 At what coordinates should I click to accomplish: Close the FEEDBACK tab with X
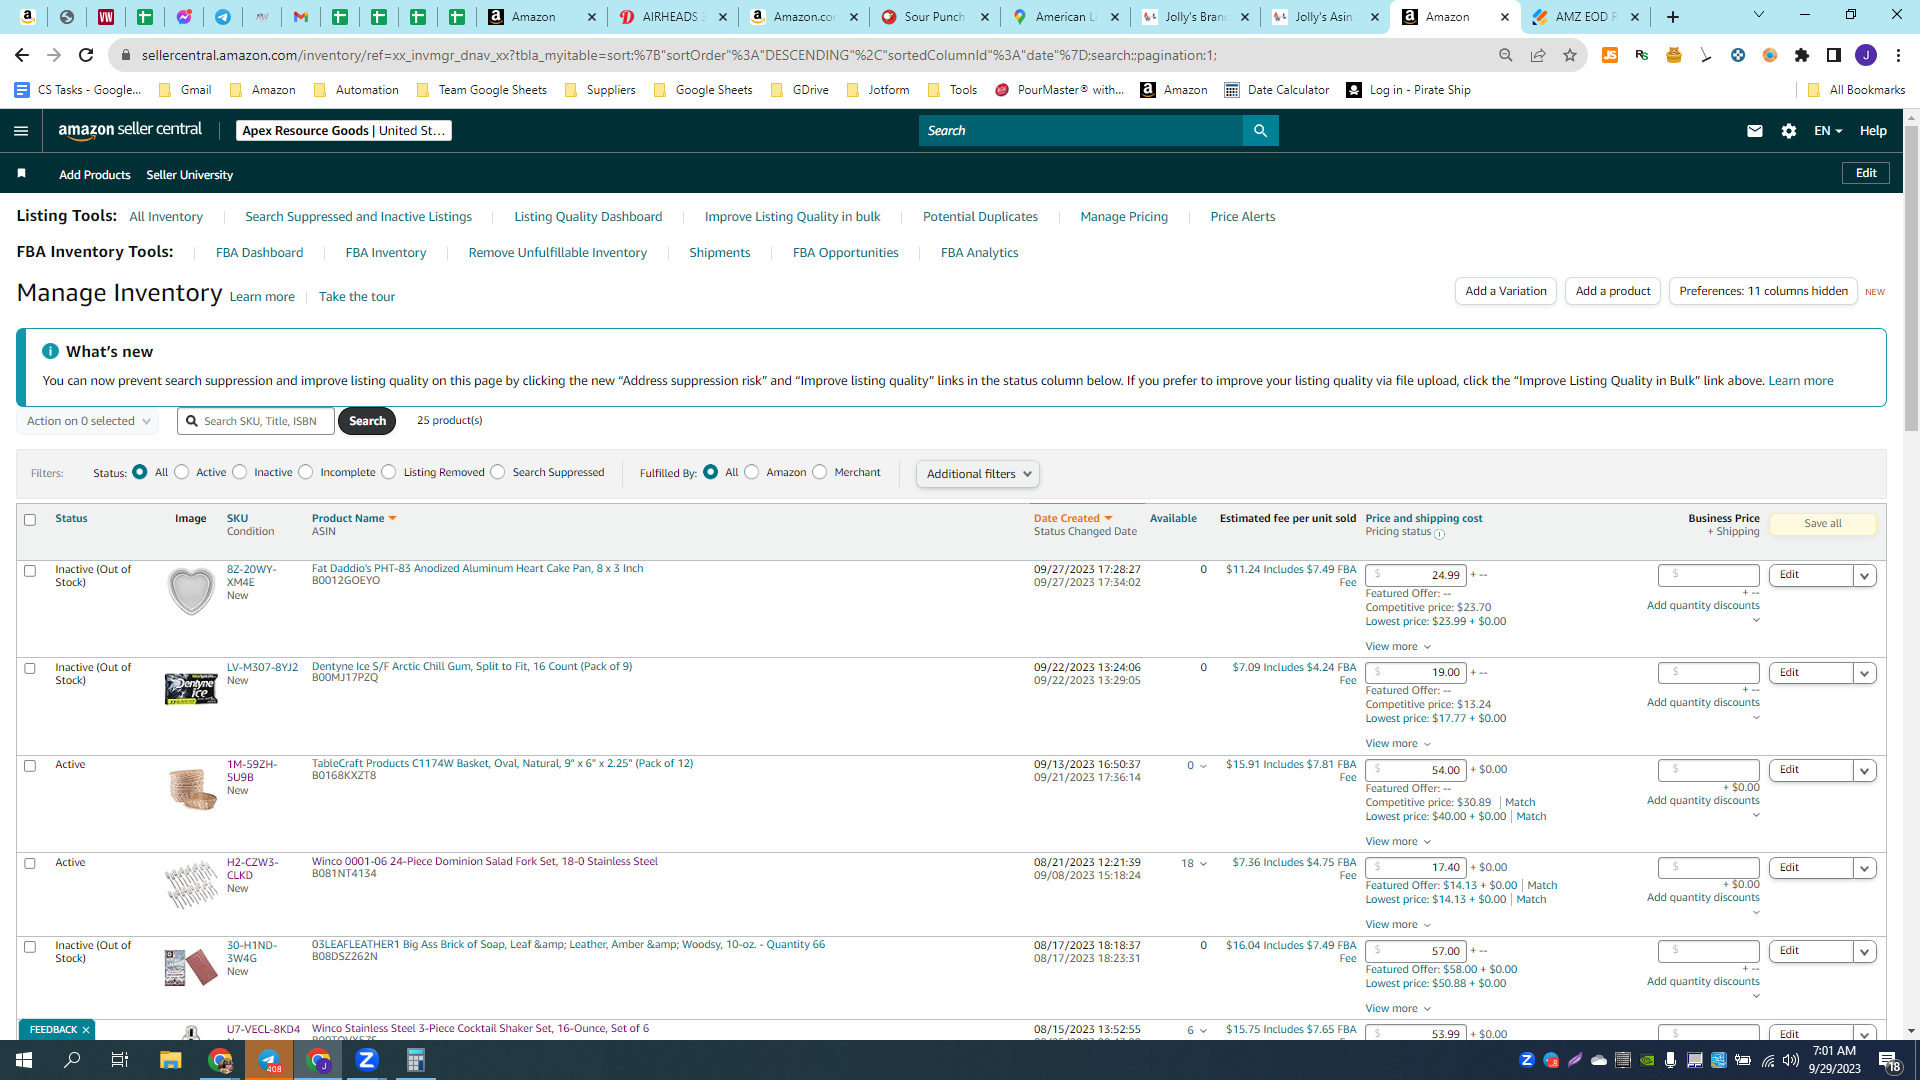tap(86, 1030)
